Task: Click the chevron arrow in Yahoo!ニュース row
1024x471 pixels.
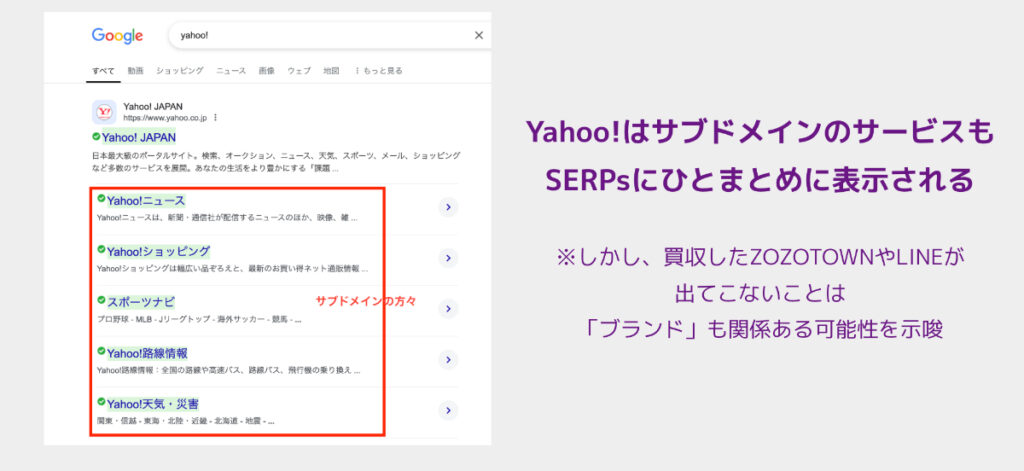Action: pos(448,207)
